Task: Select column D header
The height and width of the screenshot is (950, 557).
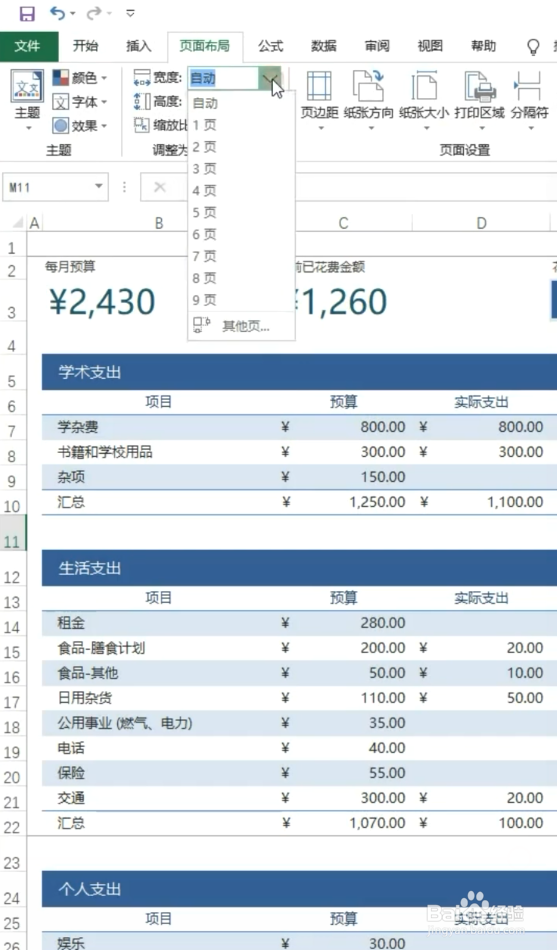Action: tap(481, 223)
